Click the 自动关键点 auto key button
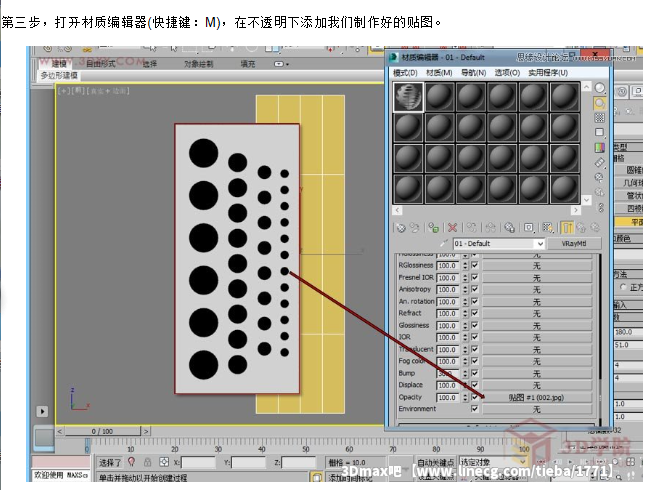 pyautogui.click(x=435, y=462)
